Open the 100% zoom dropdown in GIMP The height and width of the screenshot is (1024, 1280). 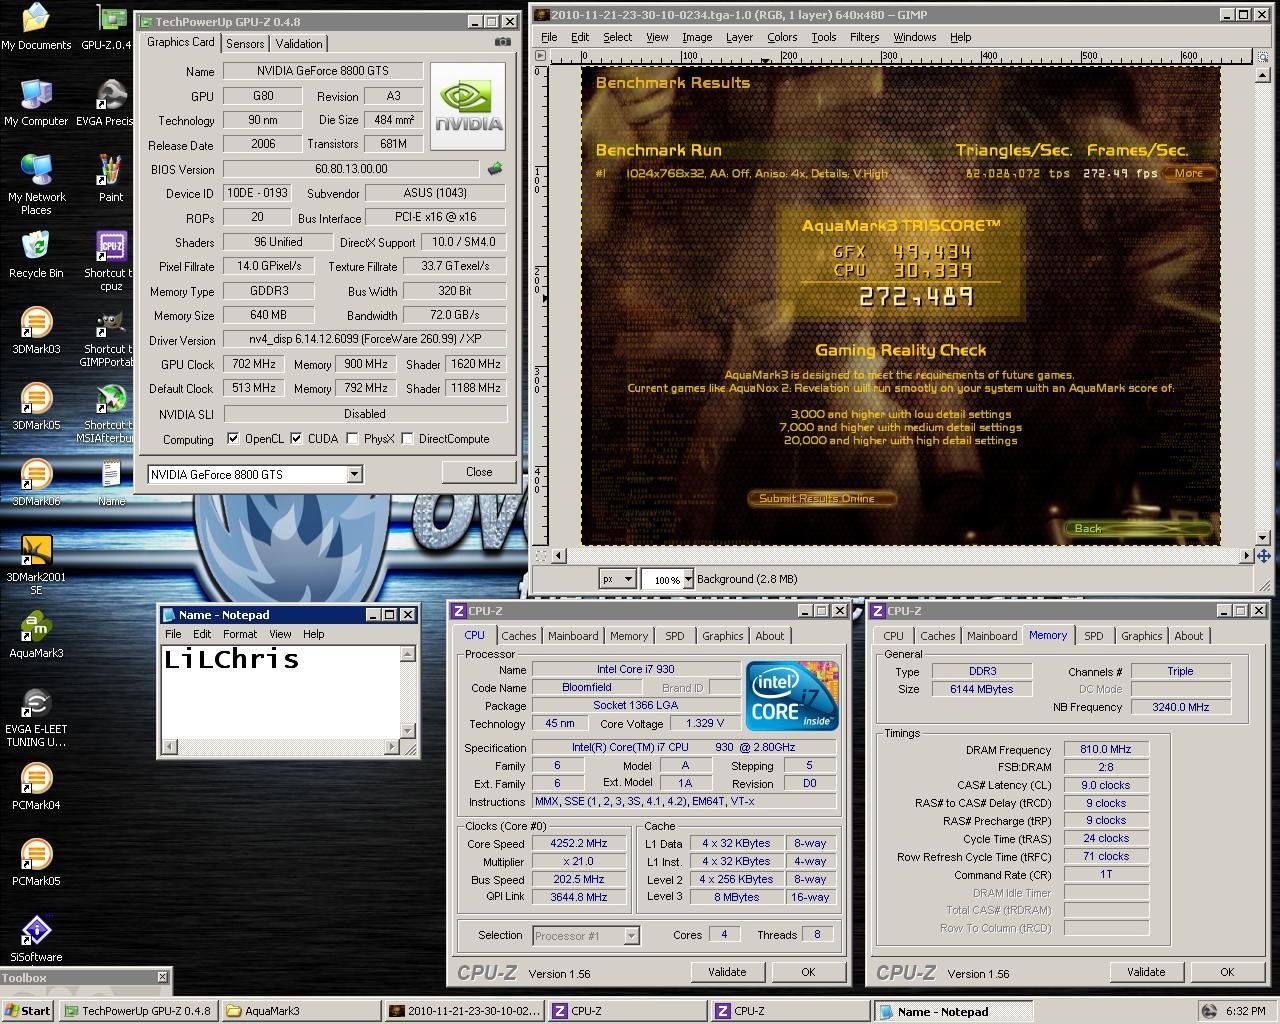coord(687,579)
